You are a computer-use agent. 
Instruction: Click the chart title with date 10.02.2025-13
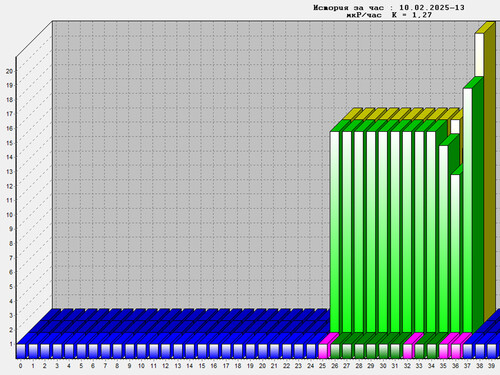(389, 7)
